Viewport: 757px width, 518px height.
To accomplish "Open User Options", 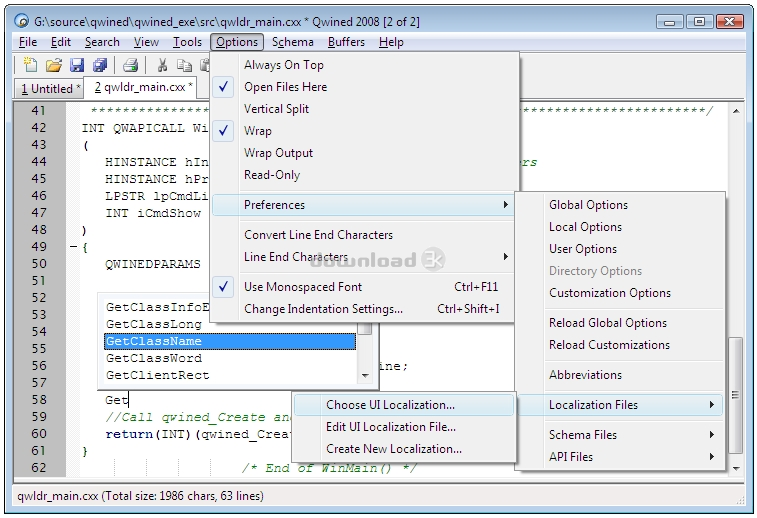I will point(620,249).
